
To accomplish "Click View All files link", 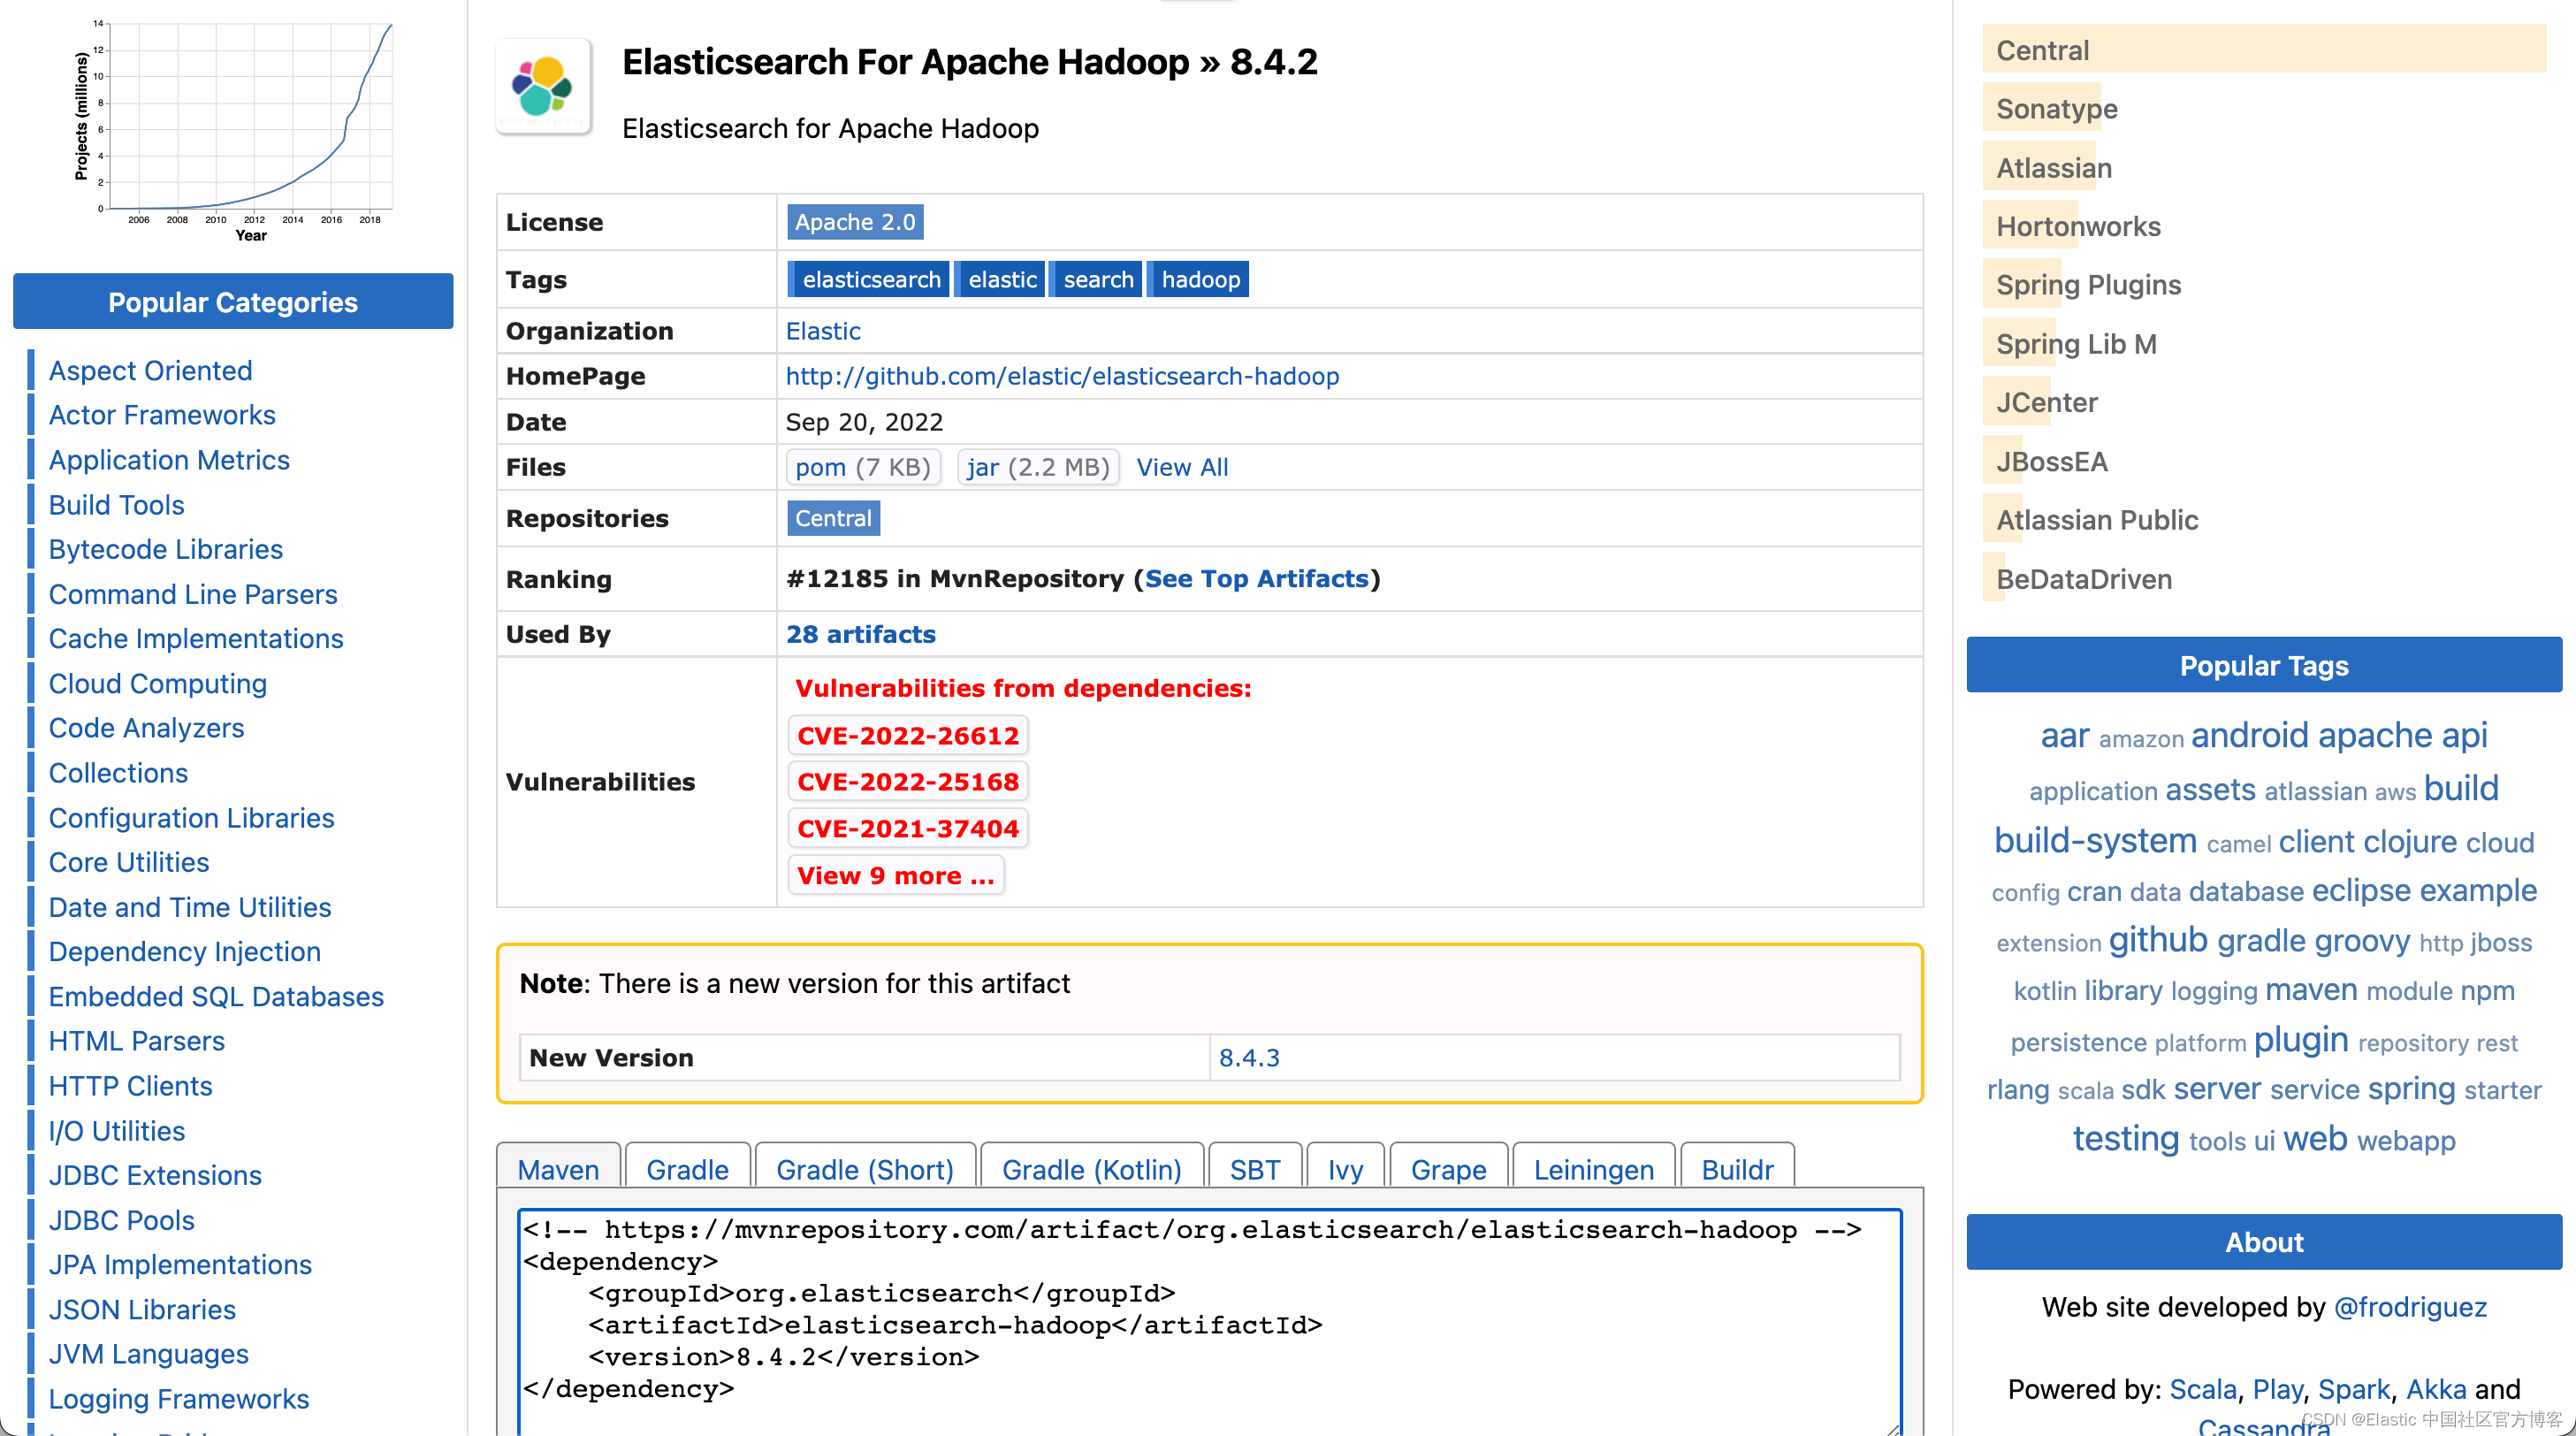I will [x=1181, y=467].
